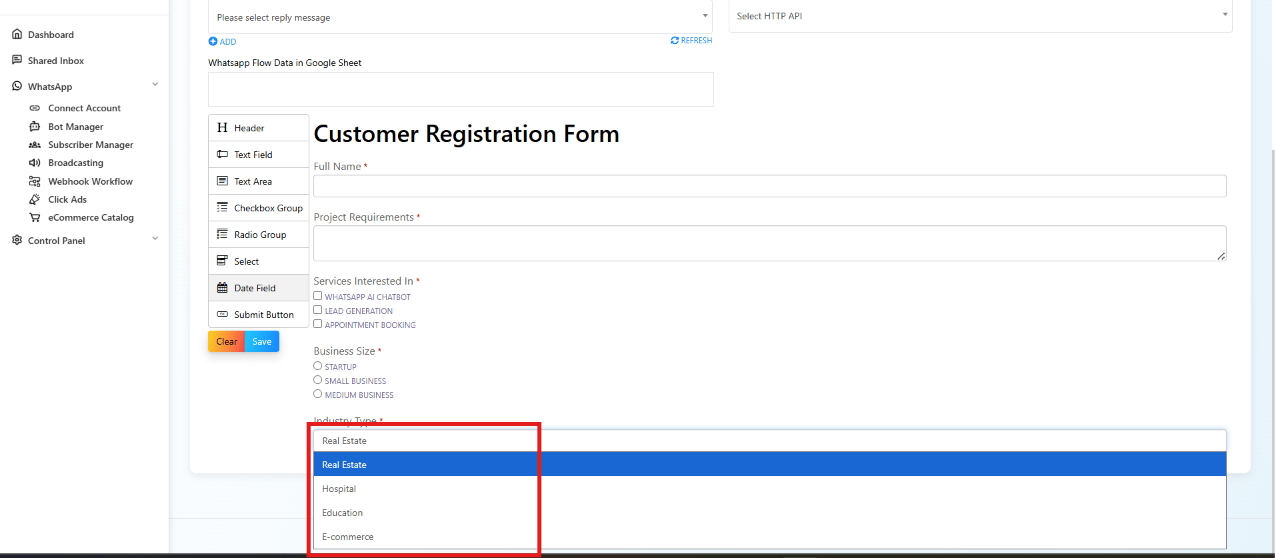Click the Broadcasting megaphone icon

coord(35,163)
